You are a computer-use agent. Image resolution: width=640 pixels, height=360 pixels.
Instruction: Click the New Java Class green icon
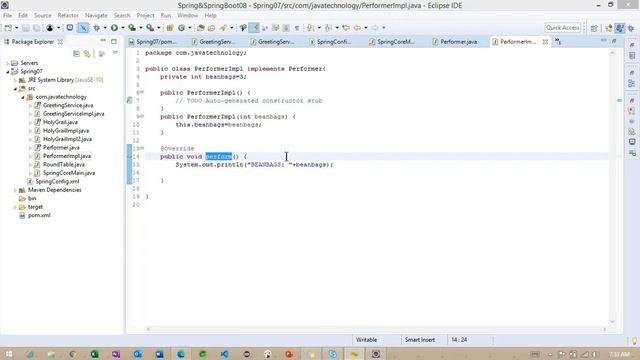pyautogui.click(x=181, y=28)
